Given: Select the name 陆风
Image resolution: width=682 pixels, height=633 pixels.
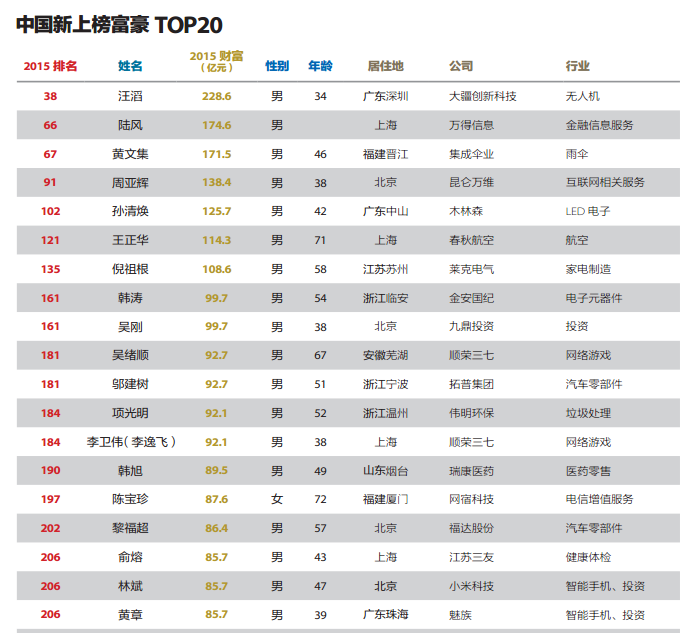Looking at the screenshot, I should pos(130,125).
